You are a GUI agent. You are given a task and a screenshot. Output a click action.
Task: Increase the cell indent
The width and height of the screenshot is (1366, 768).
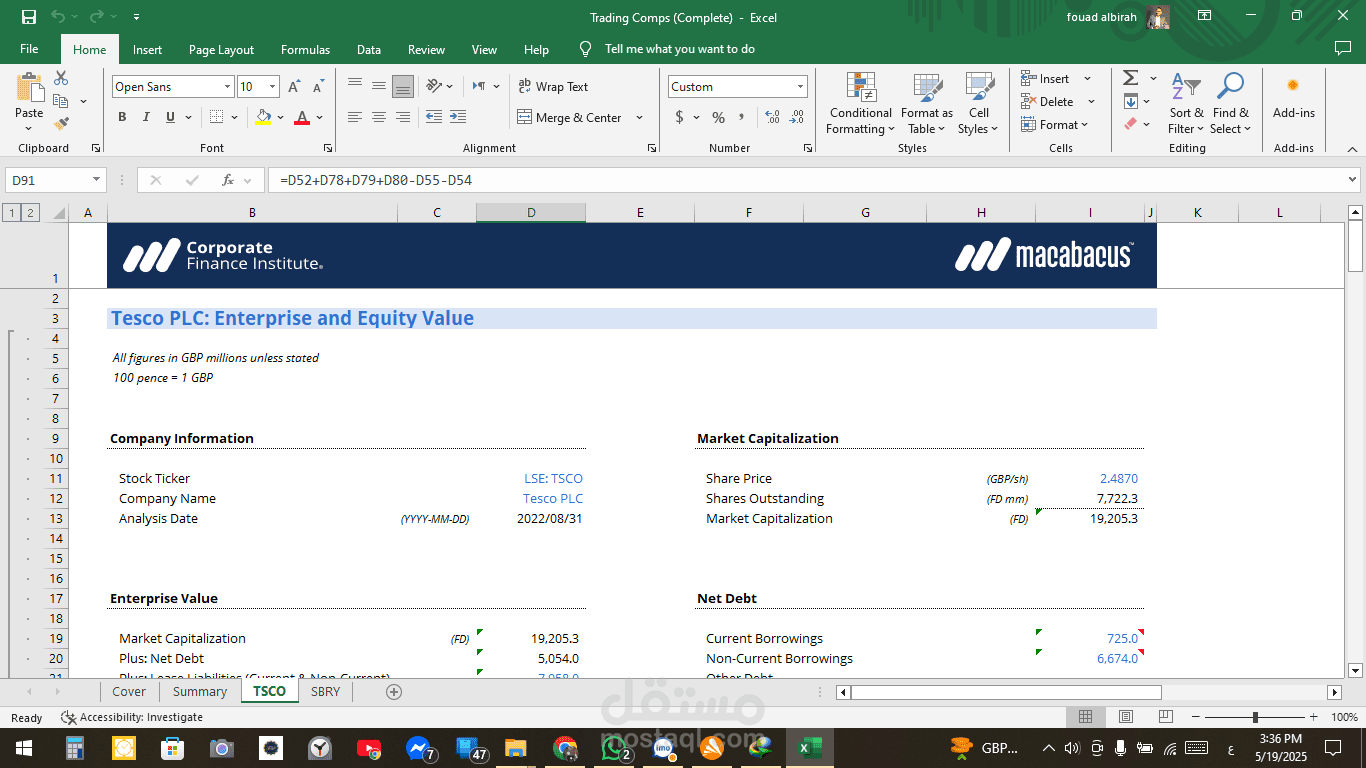point(458,118)
